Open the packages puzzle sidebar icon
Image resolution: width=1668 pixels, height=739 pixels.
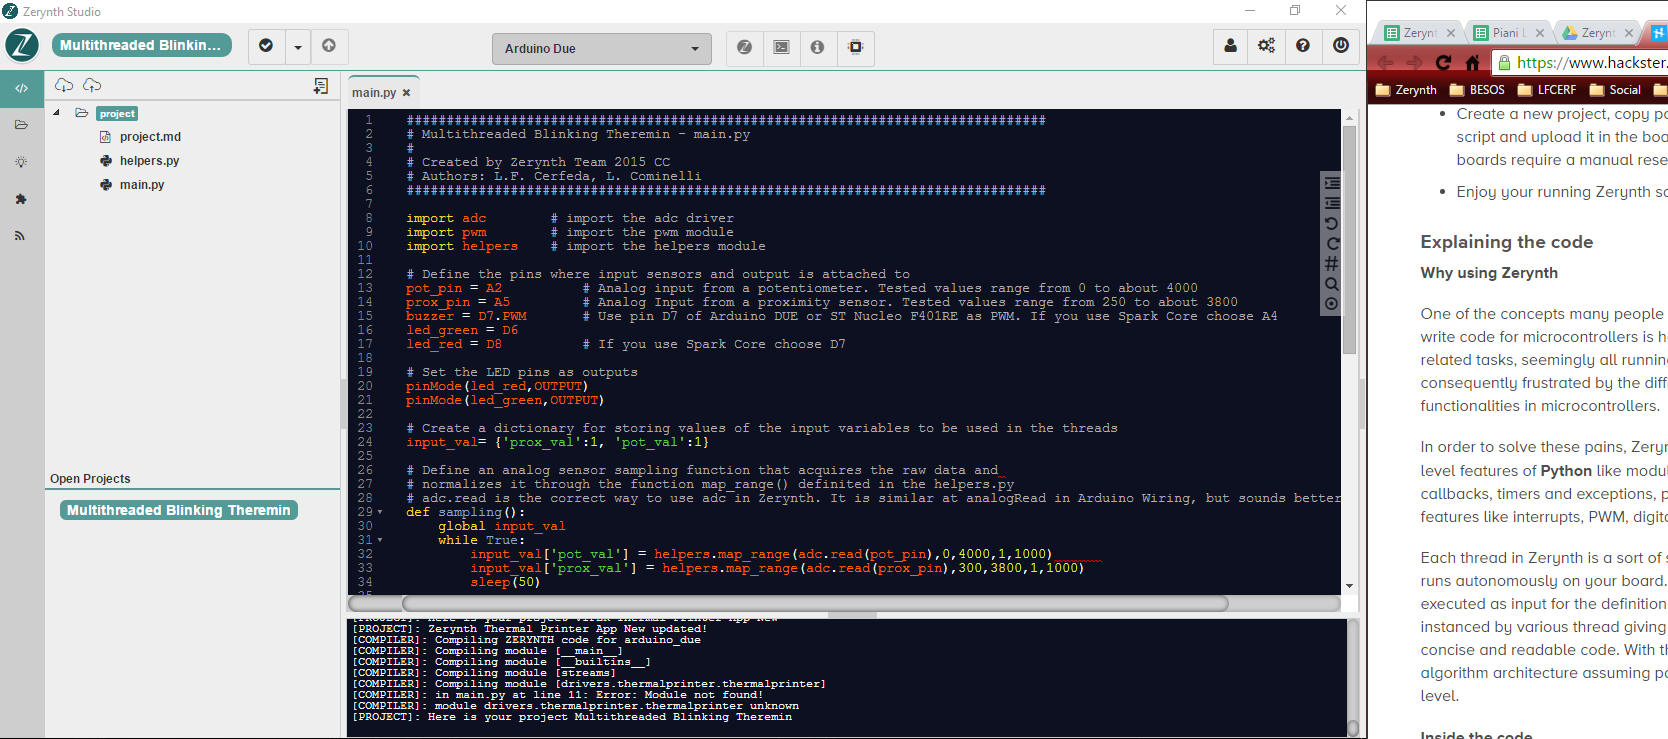point(21,199)
